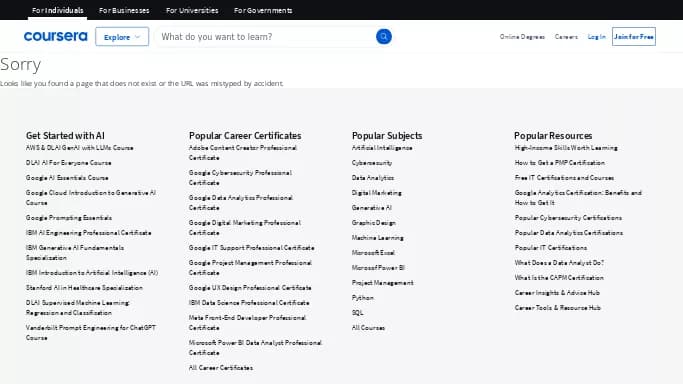
Task: Open Microsoft Power BI subject link
Action: click(x=378, y=268)
